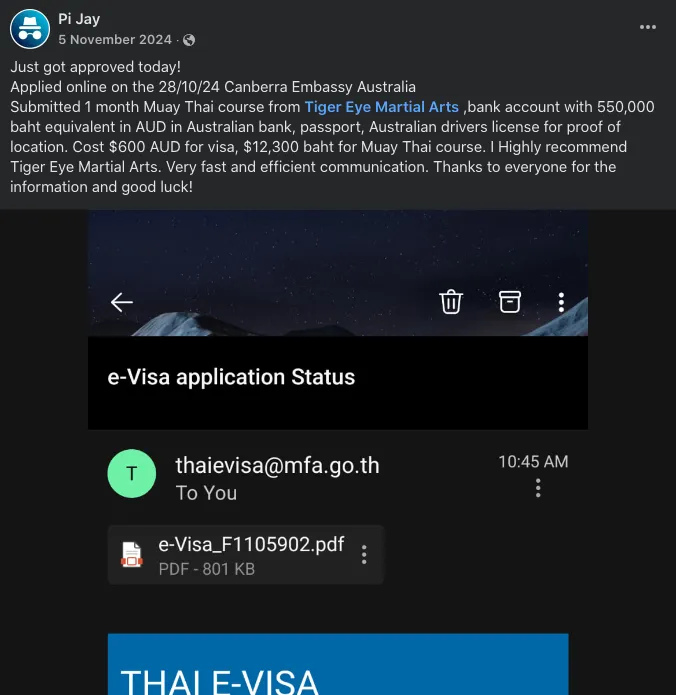Click the To You recipient line
The height and width of the screenshot is (695, 676).
pos(206,493)
